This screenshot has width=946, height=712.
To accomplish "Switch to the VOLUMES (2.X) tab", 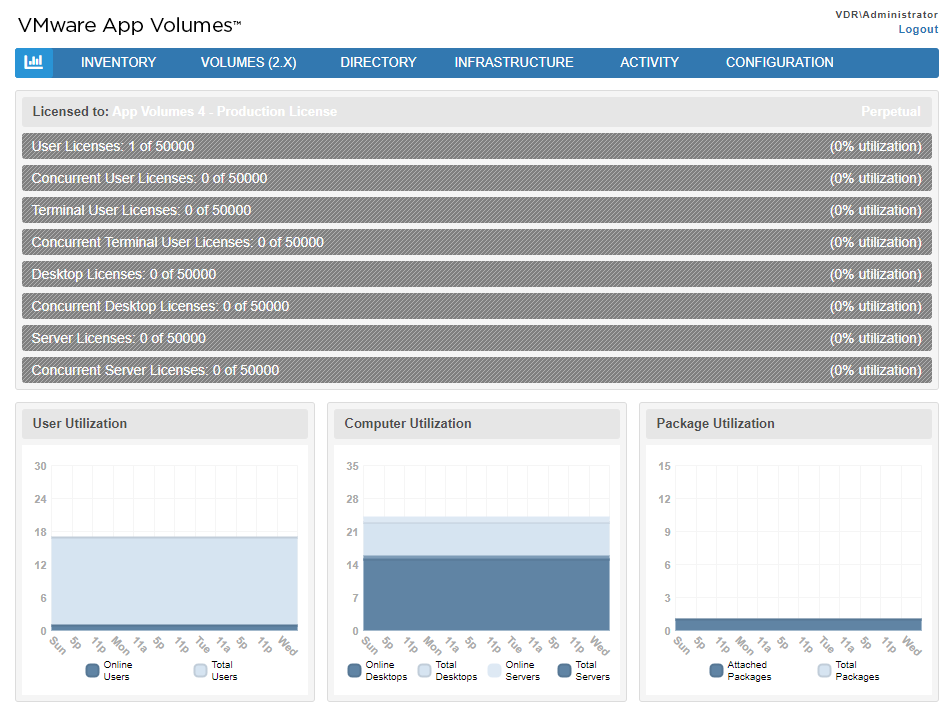I will [249, 62].
